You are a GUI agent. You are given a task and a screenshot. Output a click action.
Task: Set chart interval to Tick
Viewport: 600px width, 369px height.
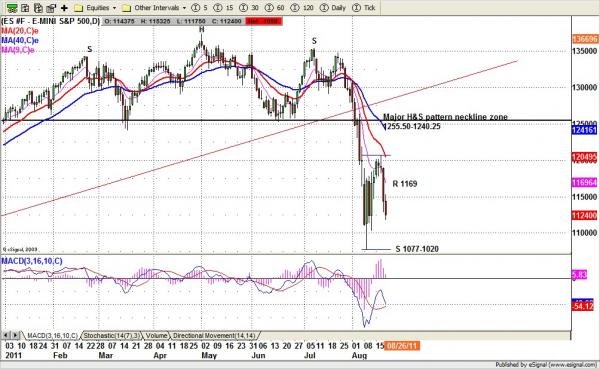(x=363, y=7)
